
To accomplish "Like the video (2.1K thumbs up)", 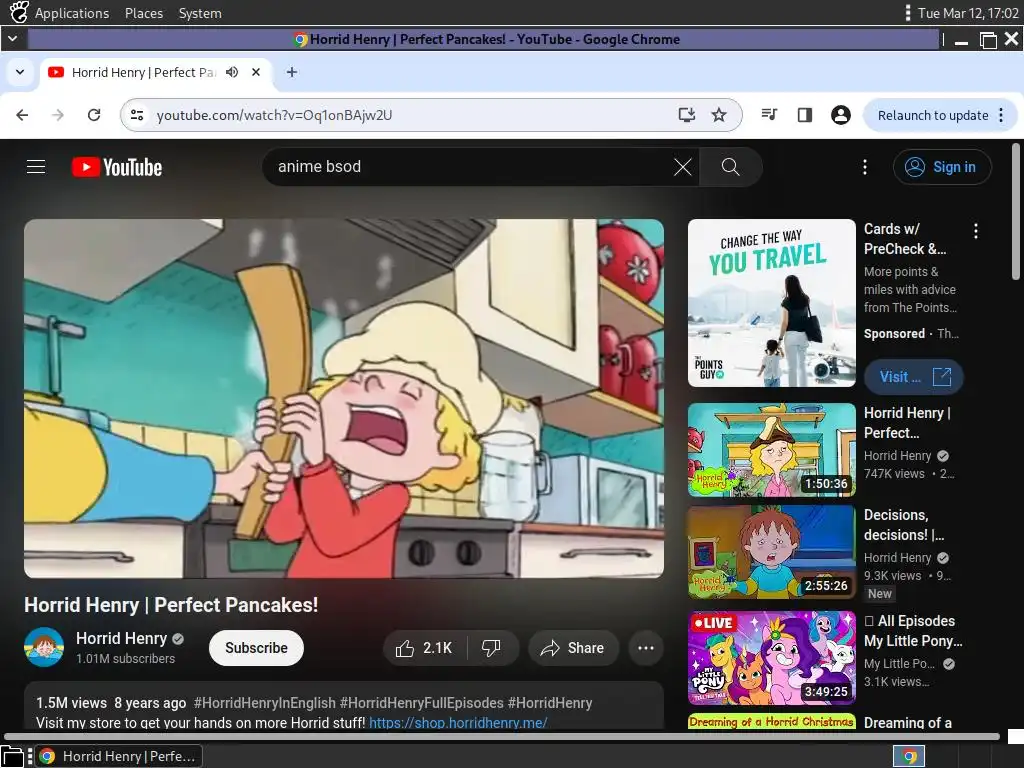I will click(x=424, y=648).
